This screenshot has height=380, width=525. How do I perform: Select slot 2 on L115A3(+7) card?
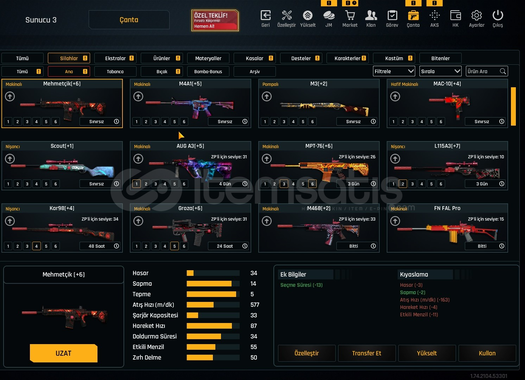click(x=403, y=184)
